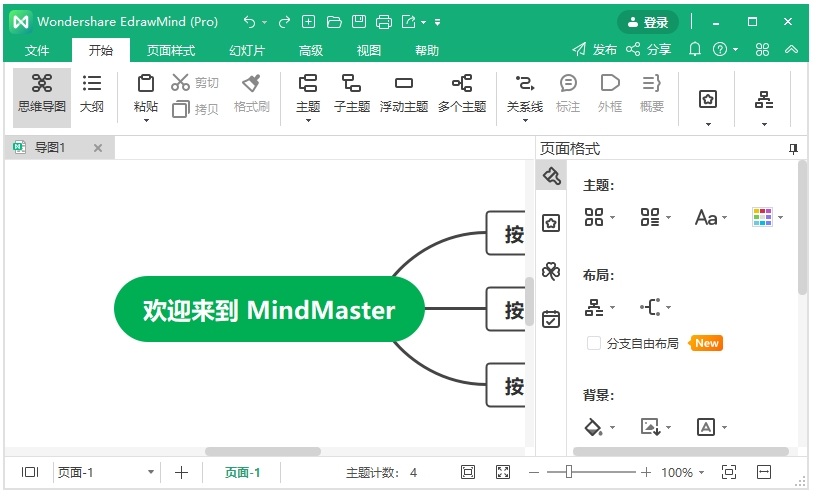Screen dimensions: 814x493
Task: Enable 分支自由布局 checkbox
Action: (x=593, y=344)
